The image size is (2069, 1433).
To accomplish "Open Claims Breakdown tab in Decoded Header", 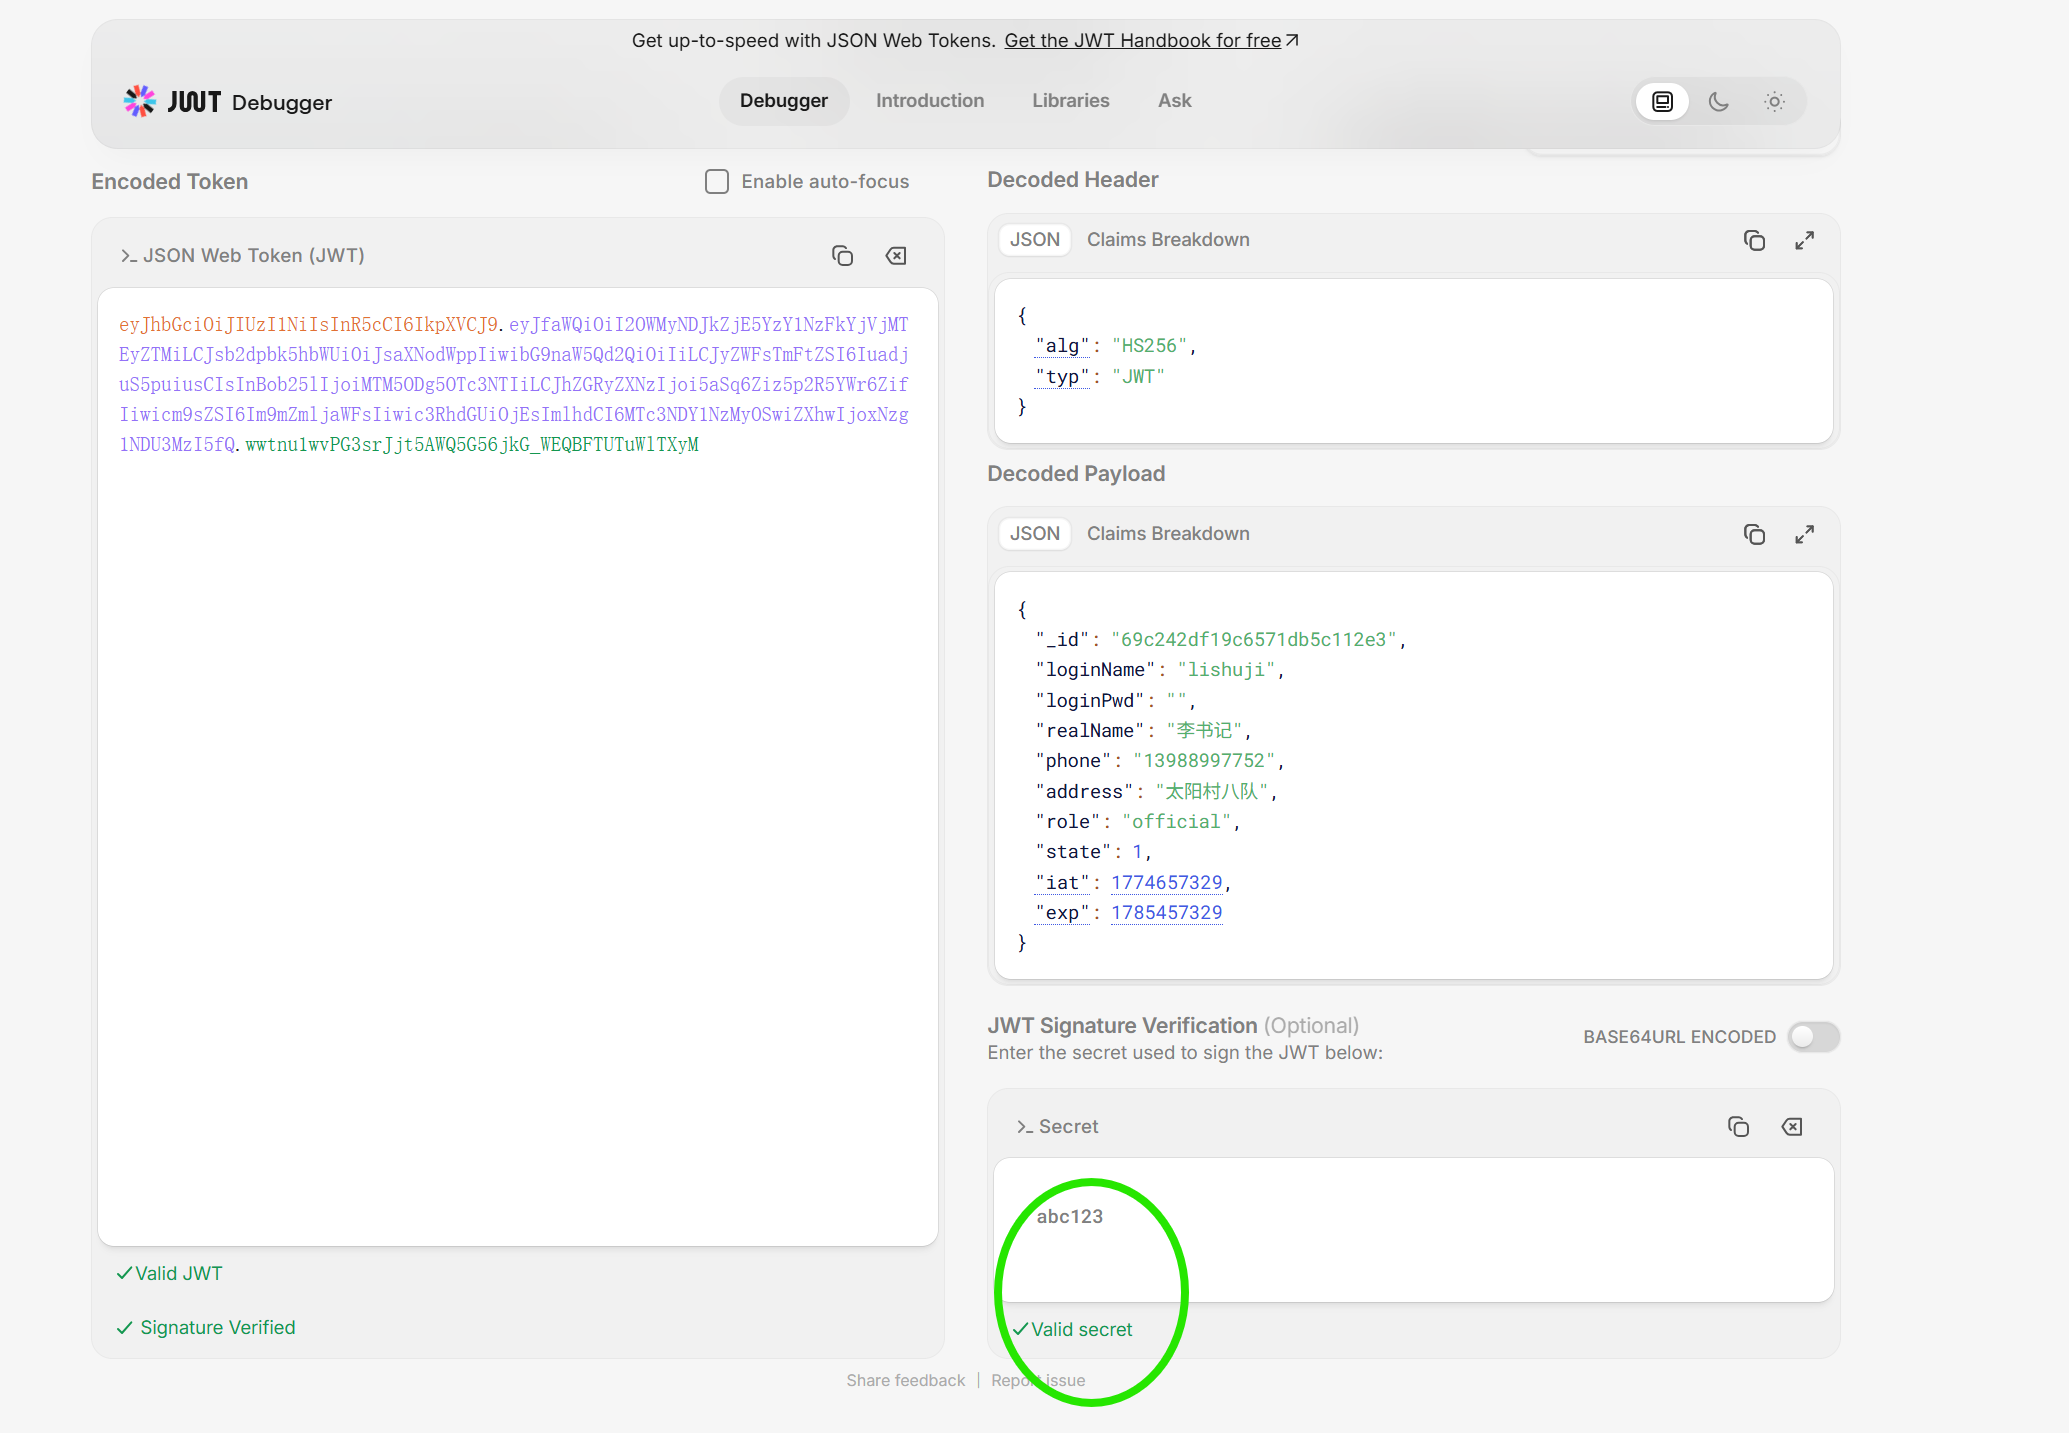I will pyautogui.click(x=1168, y=240).
